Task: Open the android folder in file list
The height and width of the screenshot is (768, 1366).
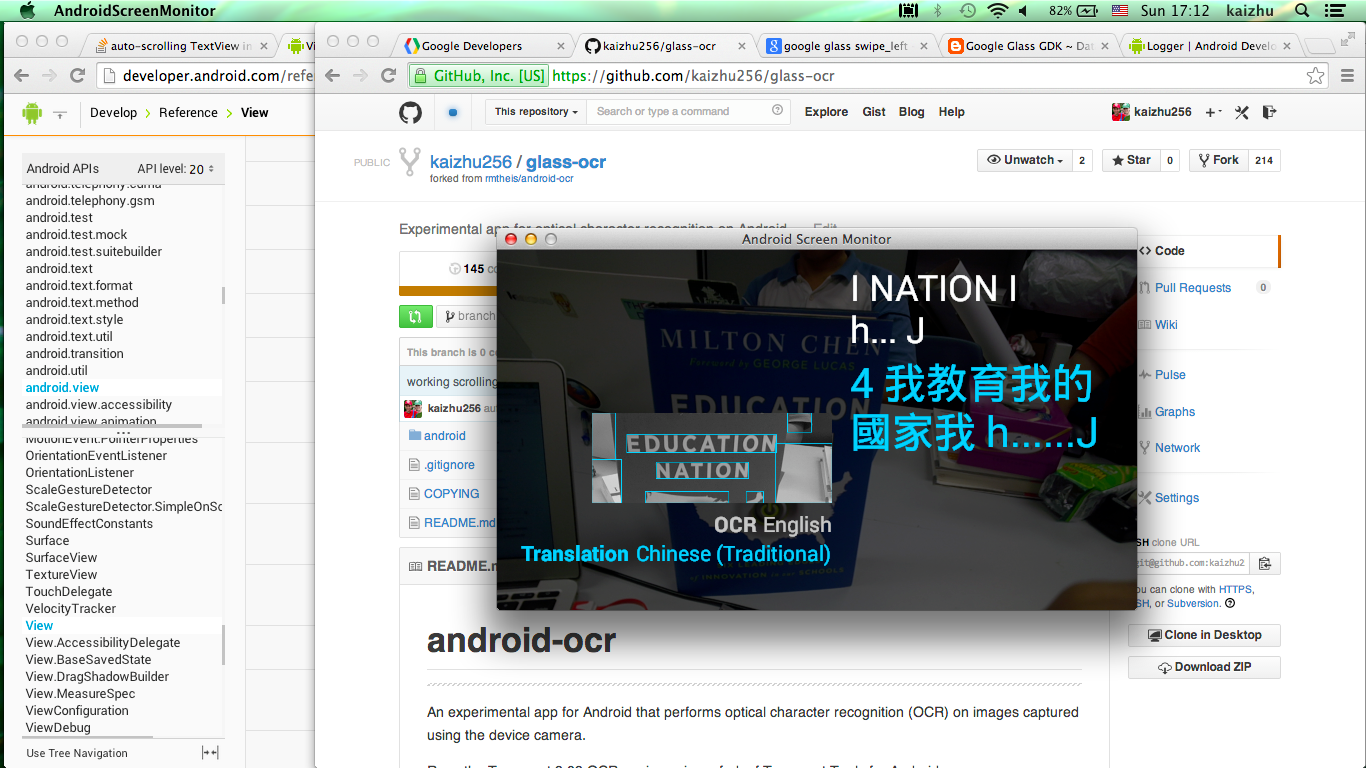Action: tap(445, 436)
